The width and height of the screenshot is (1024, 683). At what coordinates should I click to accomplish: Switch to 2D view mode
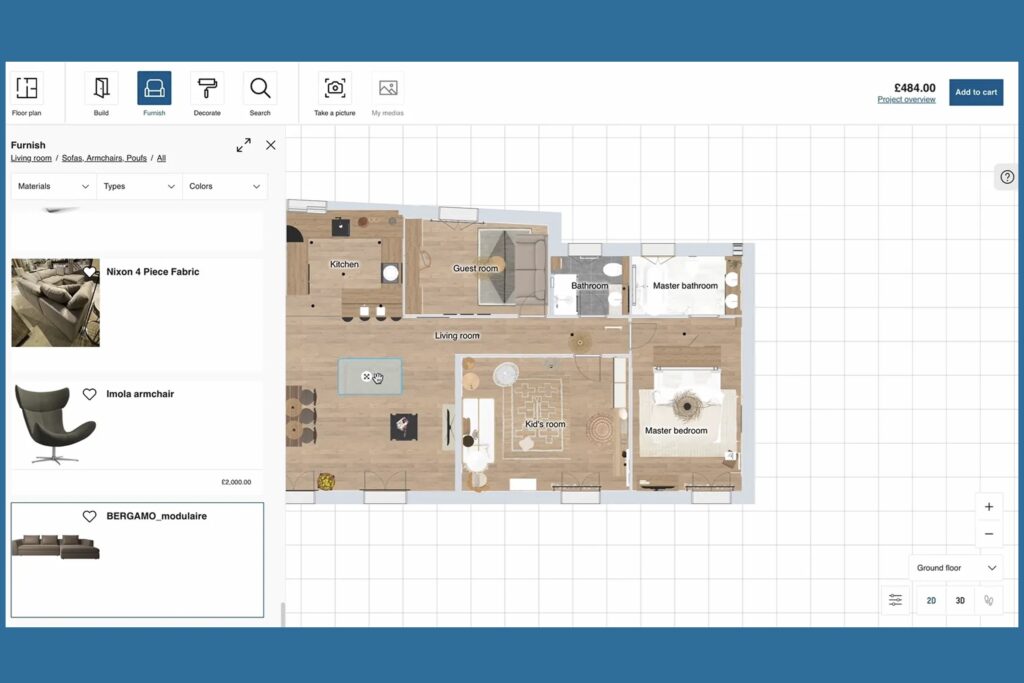pyautogui.click(x=931, y=600)
